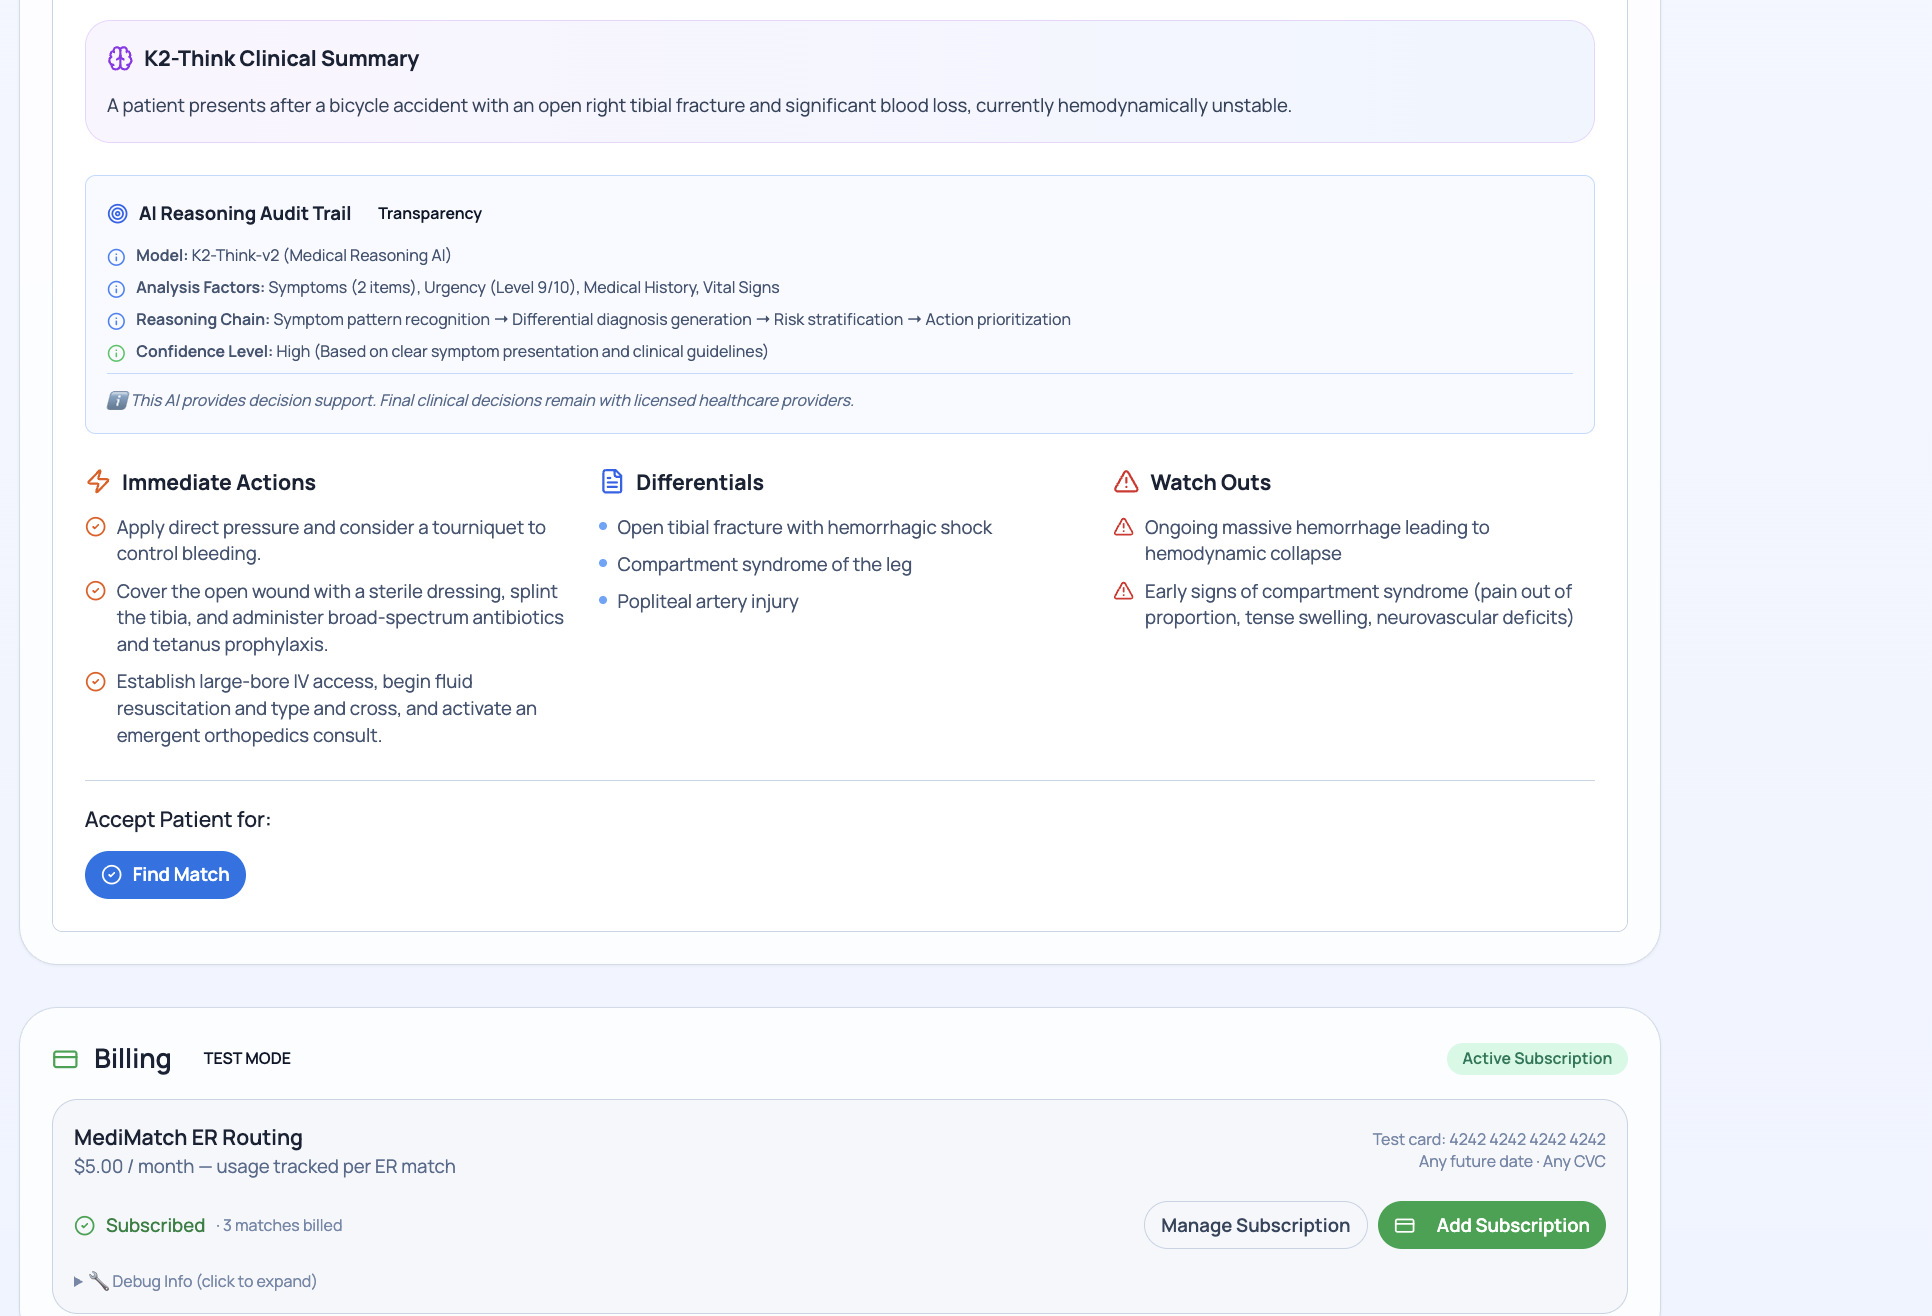1932x1316 pixels.
Task: Open Manage Subscription
Action: coord(1255,1226)
